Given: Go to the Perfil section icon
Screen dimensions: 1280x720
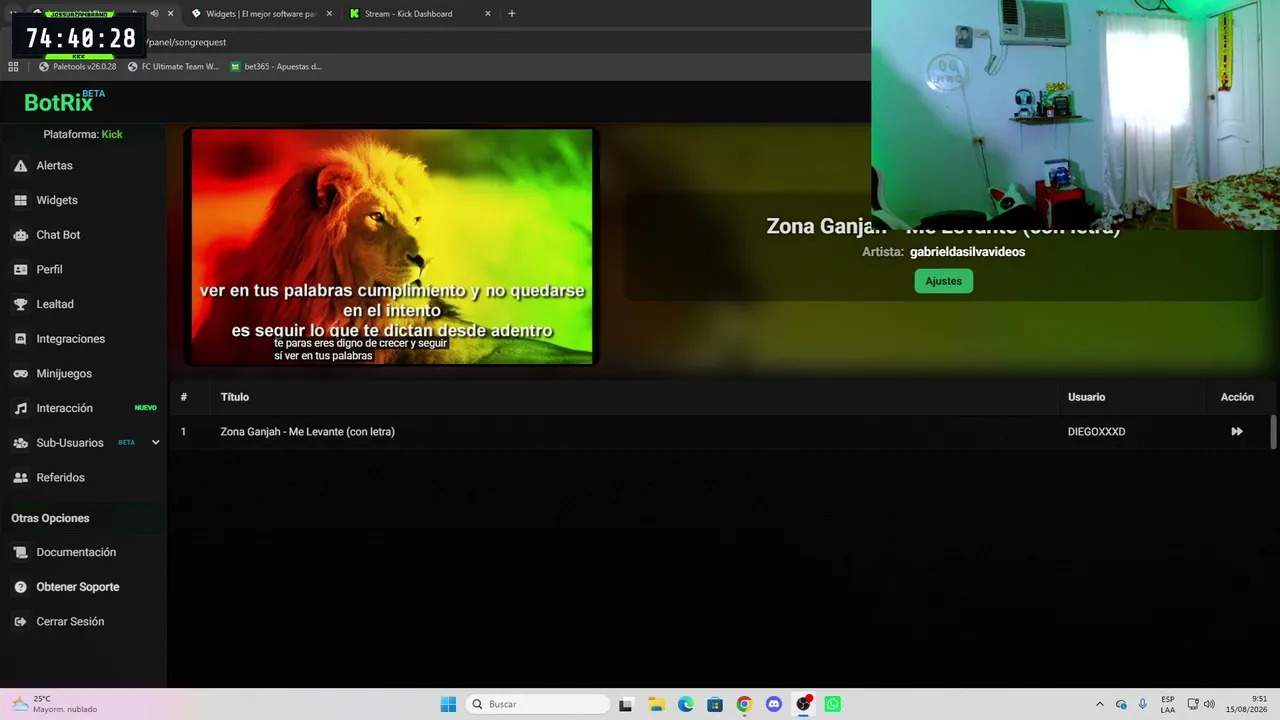Looking at the screenshot, I should 20,269.
